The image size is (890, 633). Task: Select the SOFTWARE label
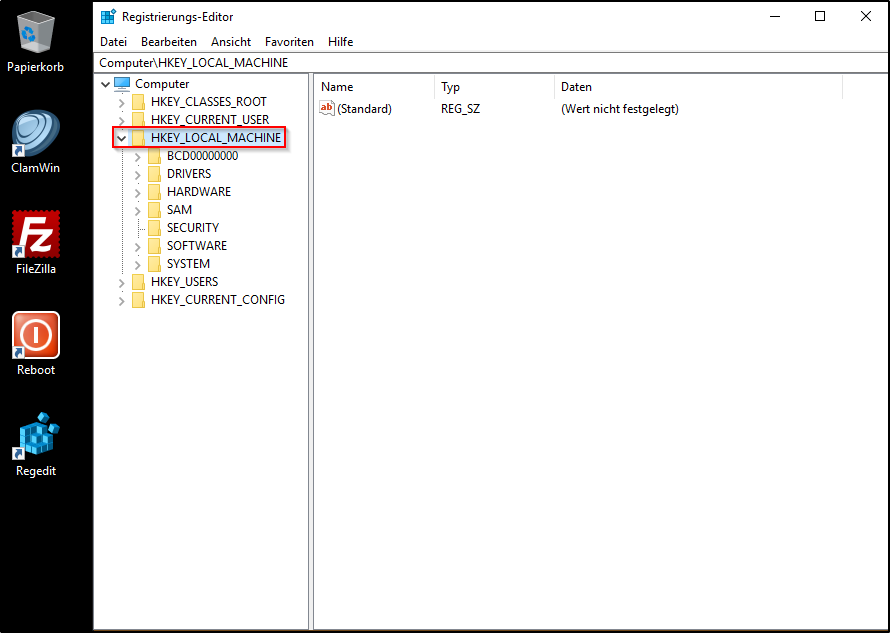[197, 246]
